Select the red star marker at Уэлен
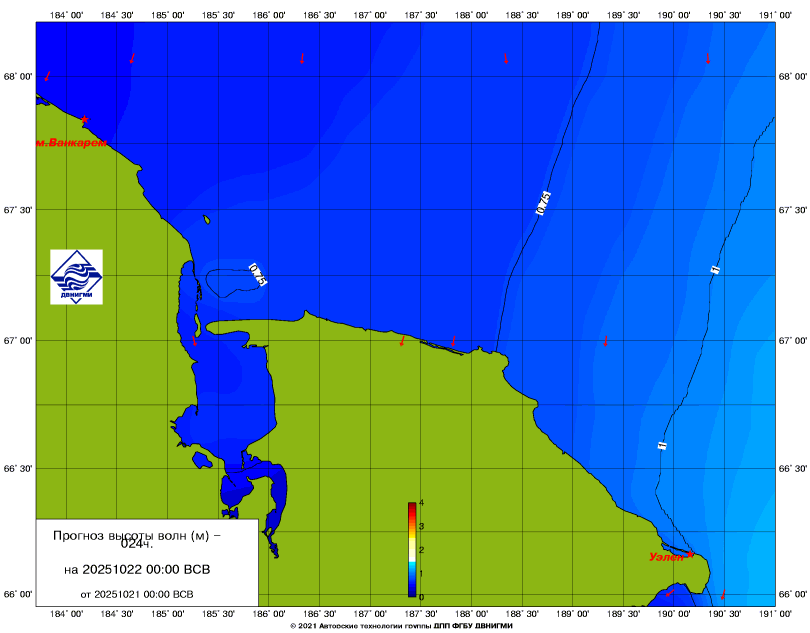Viewport: 810px width, 633px height. [x=691, y=553]
